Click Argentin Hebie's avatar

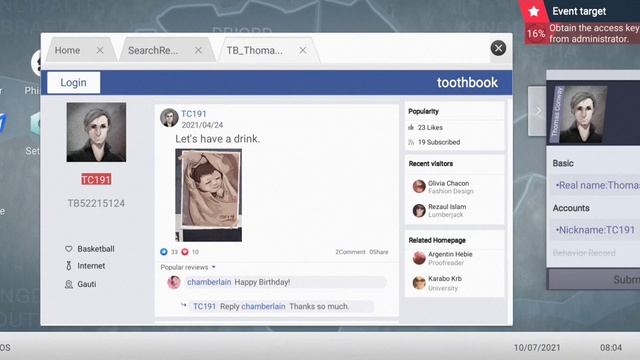[419, 258]
